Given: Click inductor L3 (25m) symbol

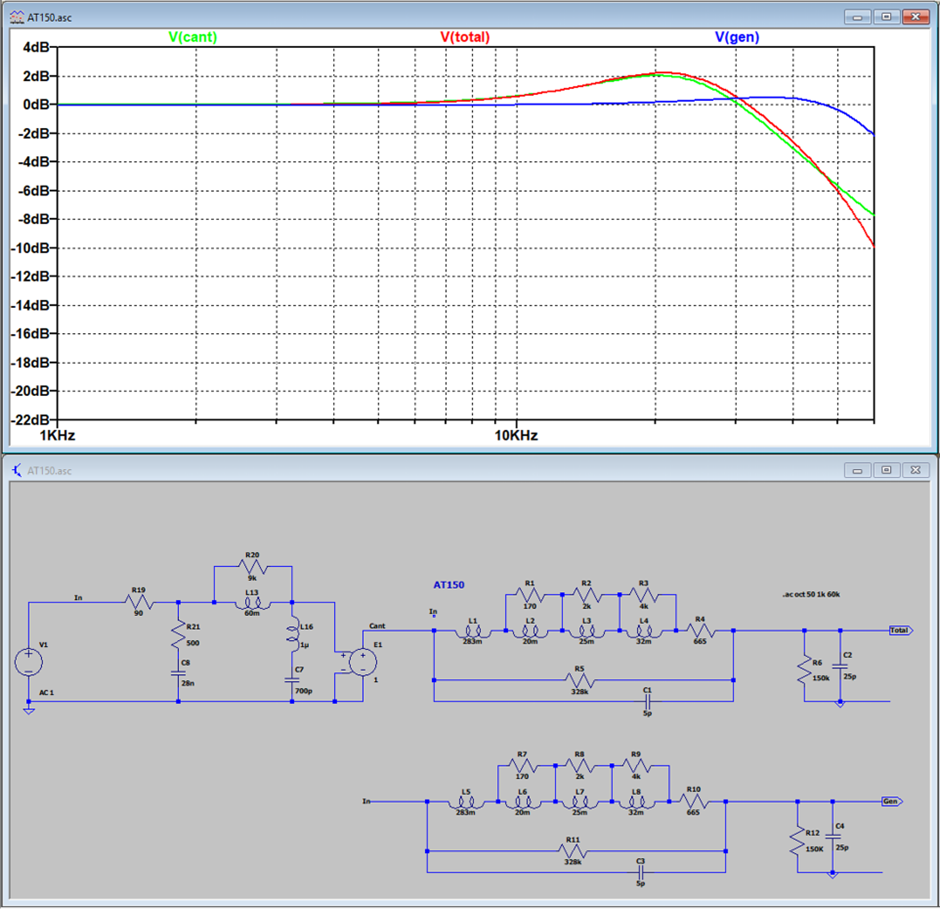Looking at the screenshot, I should coord(587,631).
